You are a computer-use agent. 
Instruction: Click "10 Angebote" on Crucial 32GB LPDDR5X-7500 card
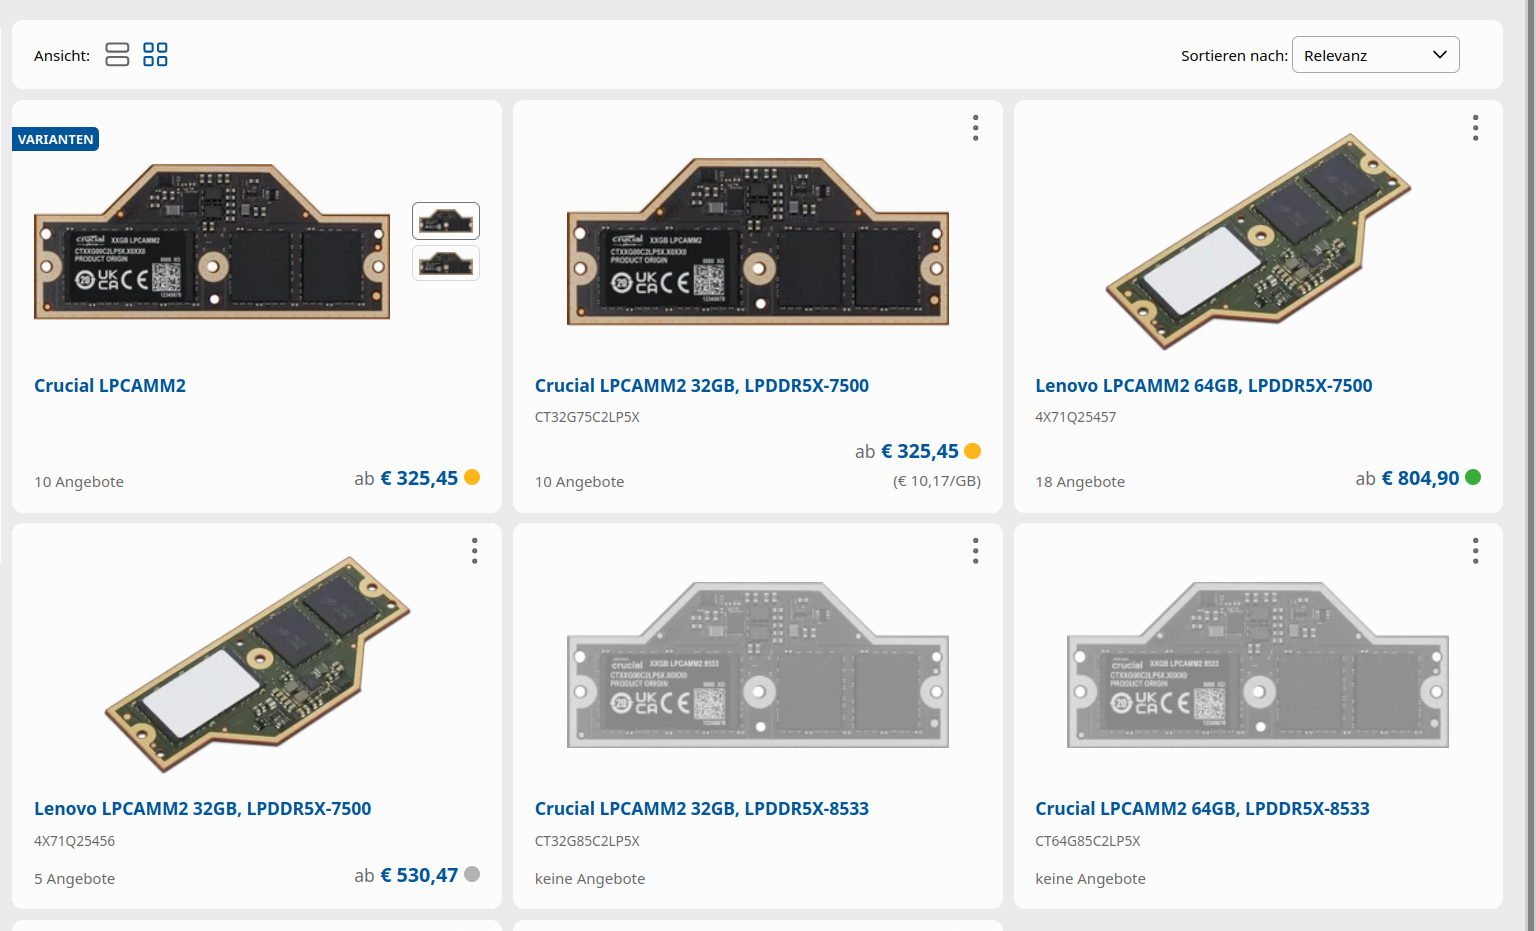click(x=579, y=482)
